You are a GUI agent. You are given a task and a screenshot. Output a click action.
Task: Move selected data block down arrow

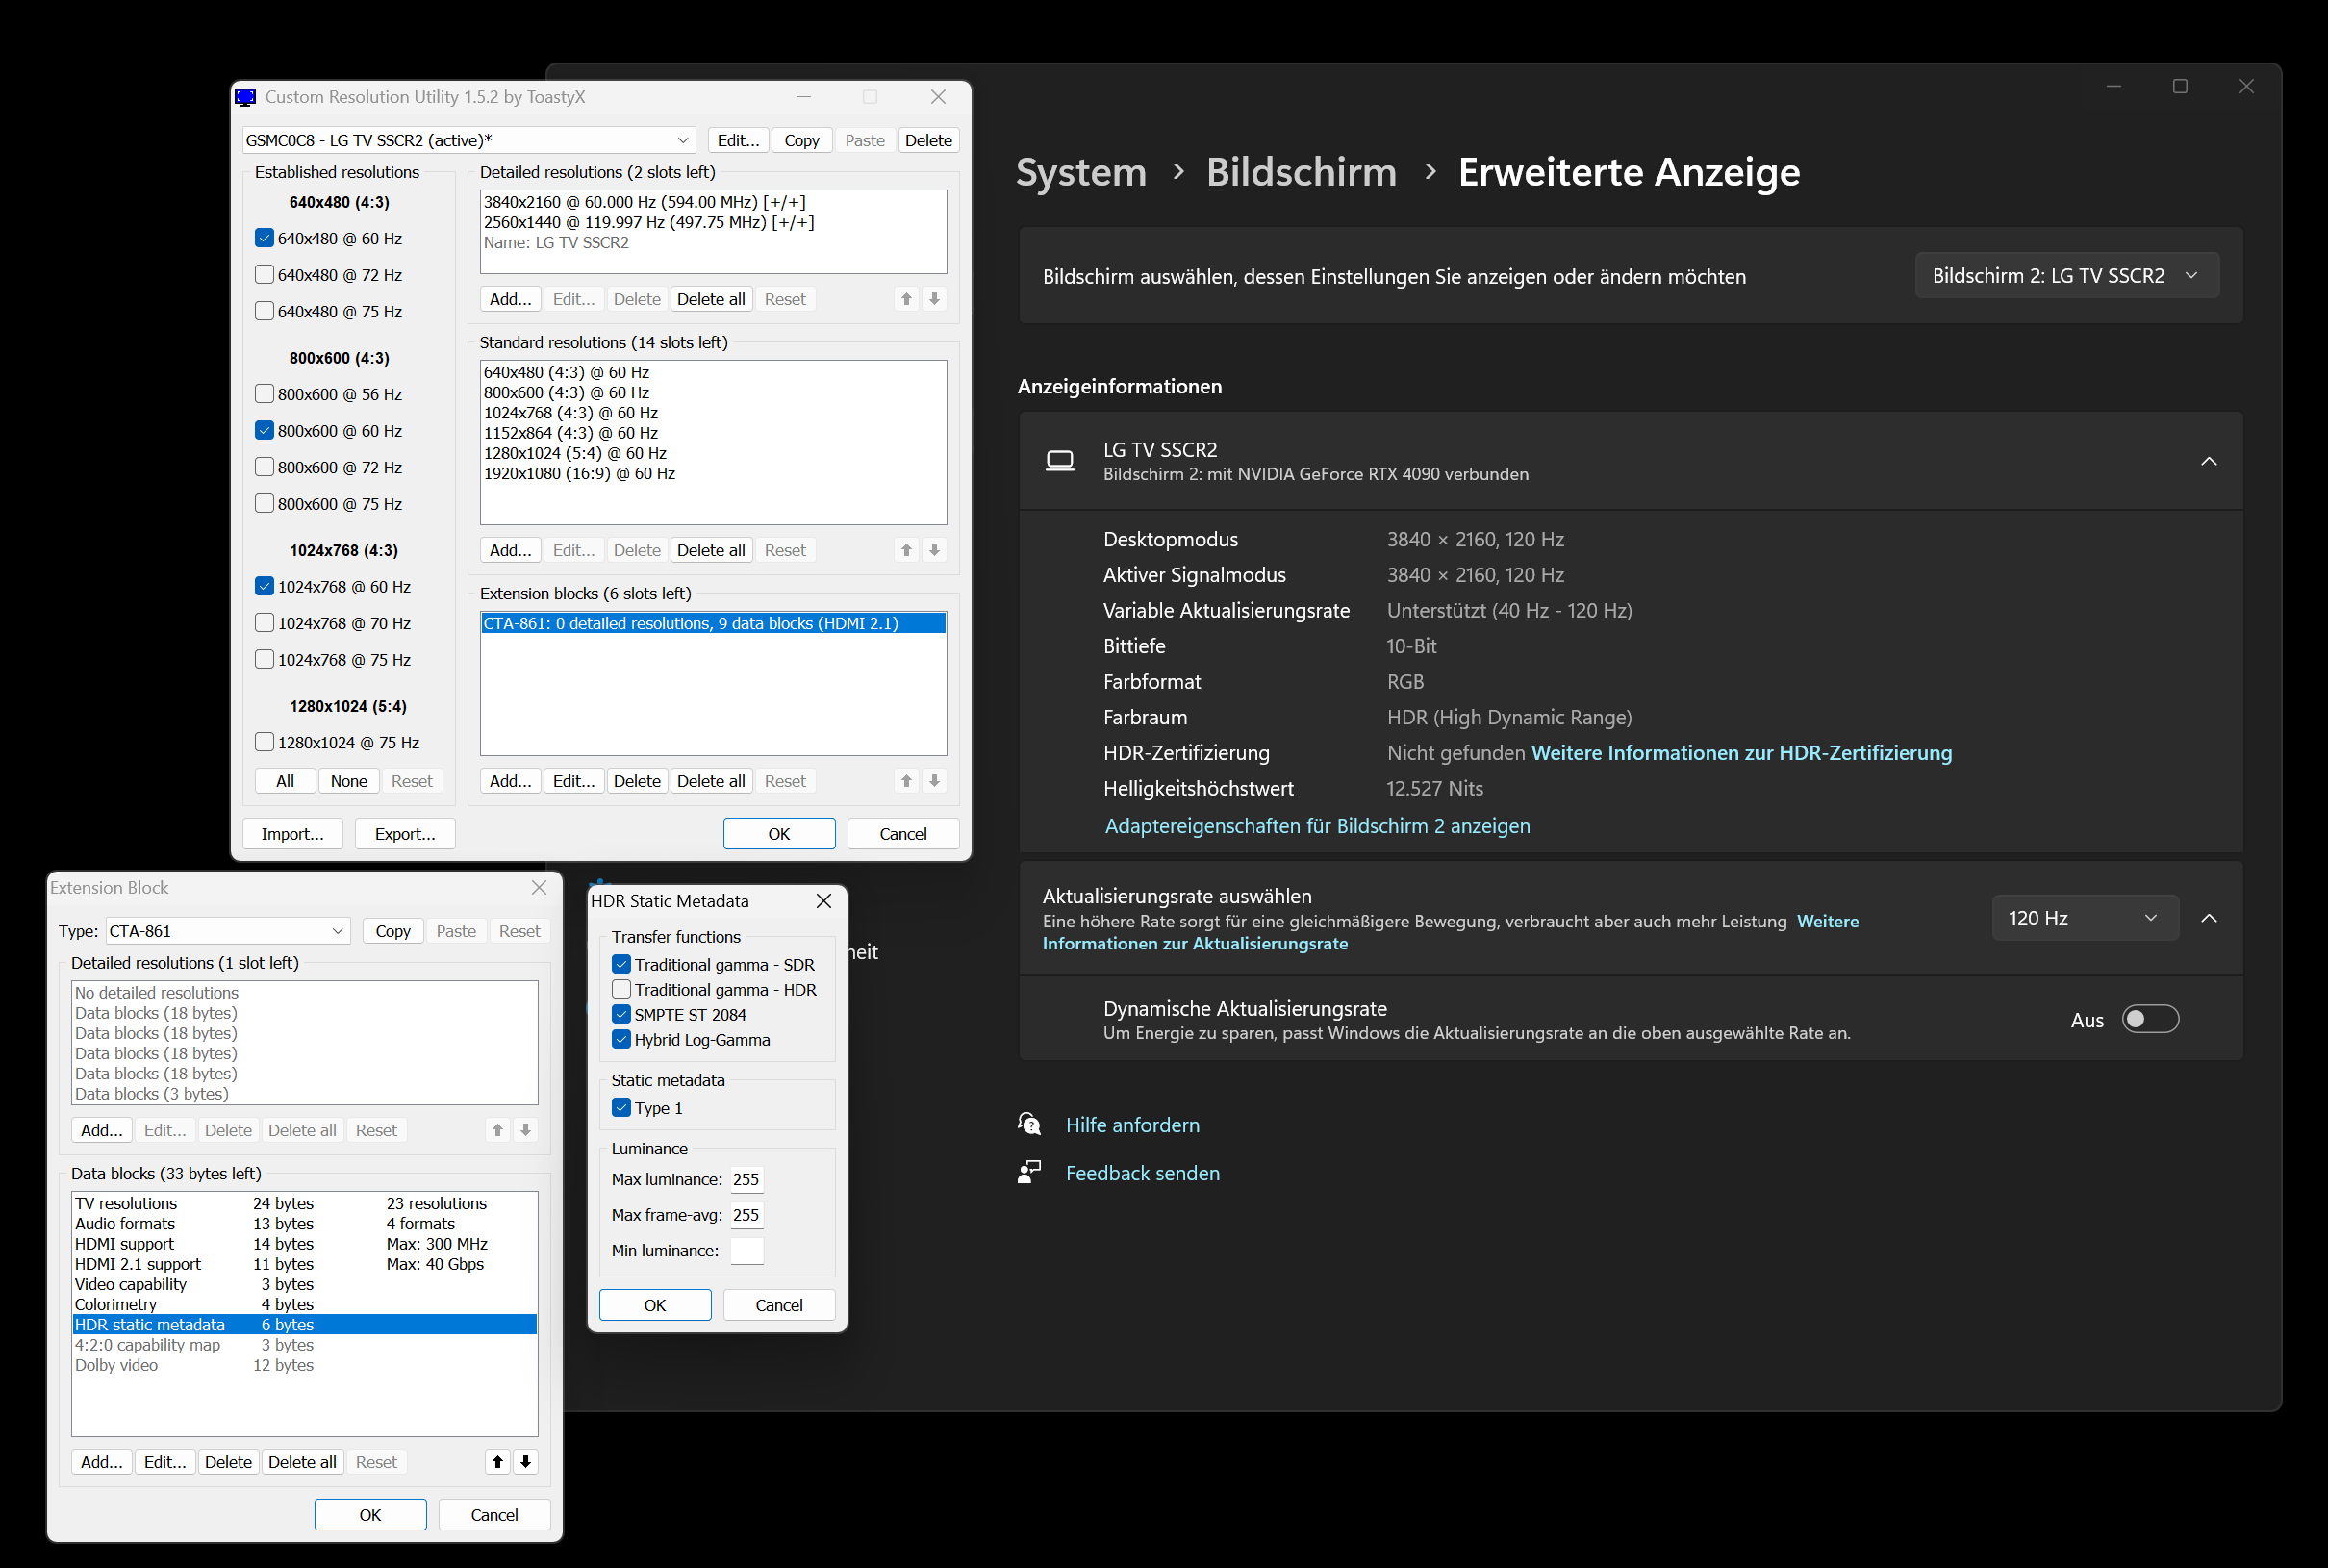pos(525,1461)
